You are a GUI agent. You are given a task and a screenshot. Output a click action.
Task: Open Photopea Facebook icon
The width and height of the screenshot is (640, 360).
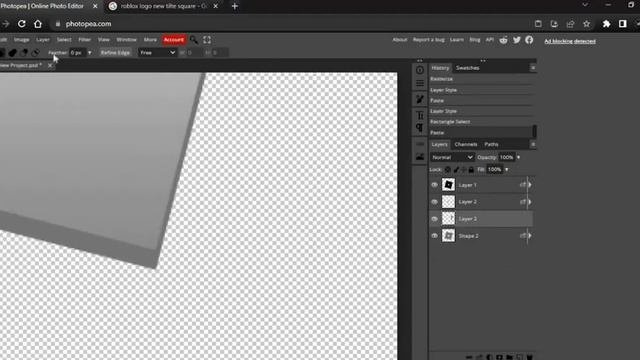pos(529,40)
